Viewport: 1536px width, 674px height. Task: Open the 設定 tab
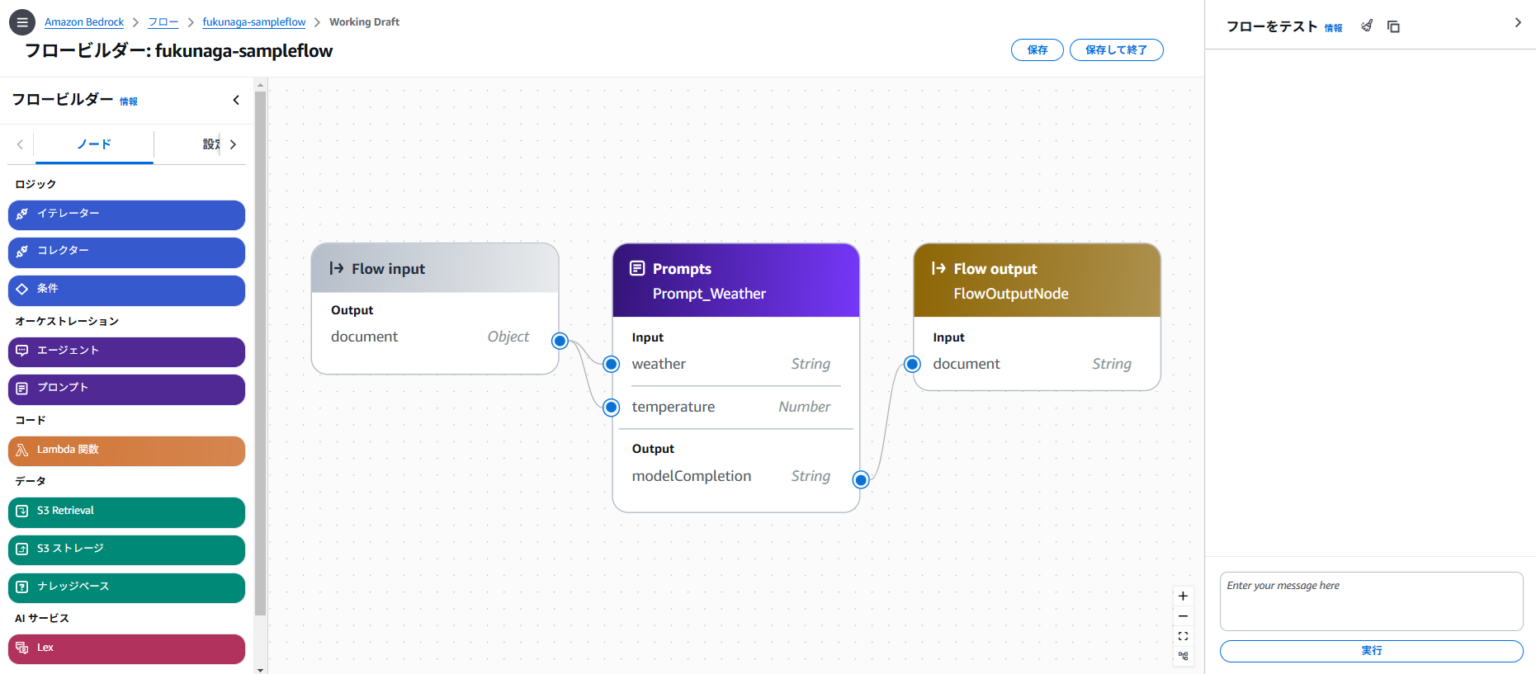coord(210,144)
